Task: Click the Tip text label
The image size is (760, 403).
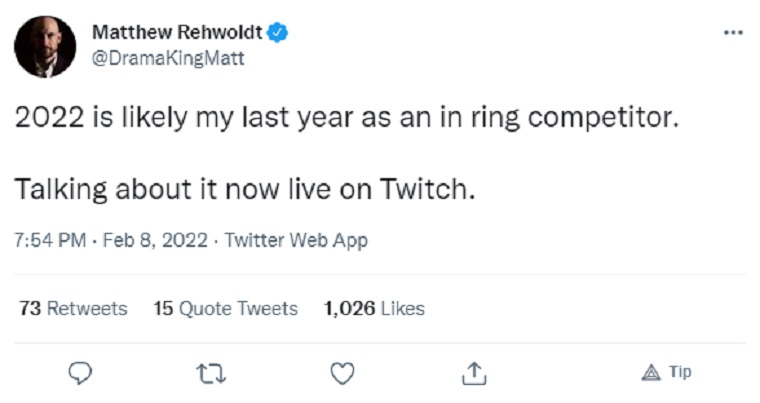Action: click(680, 372)
